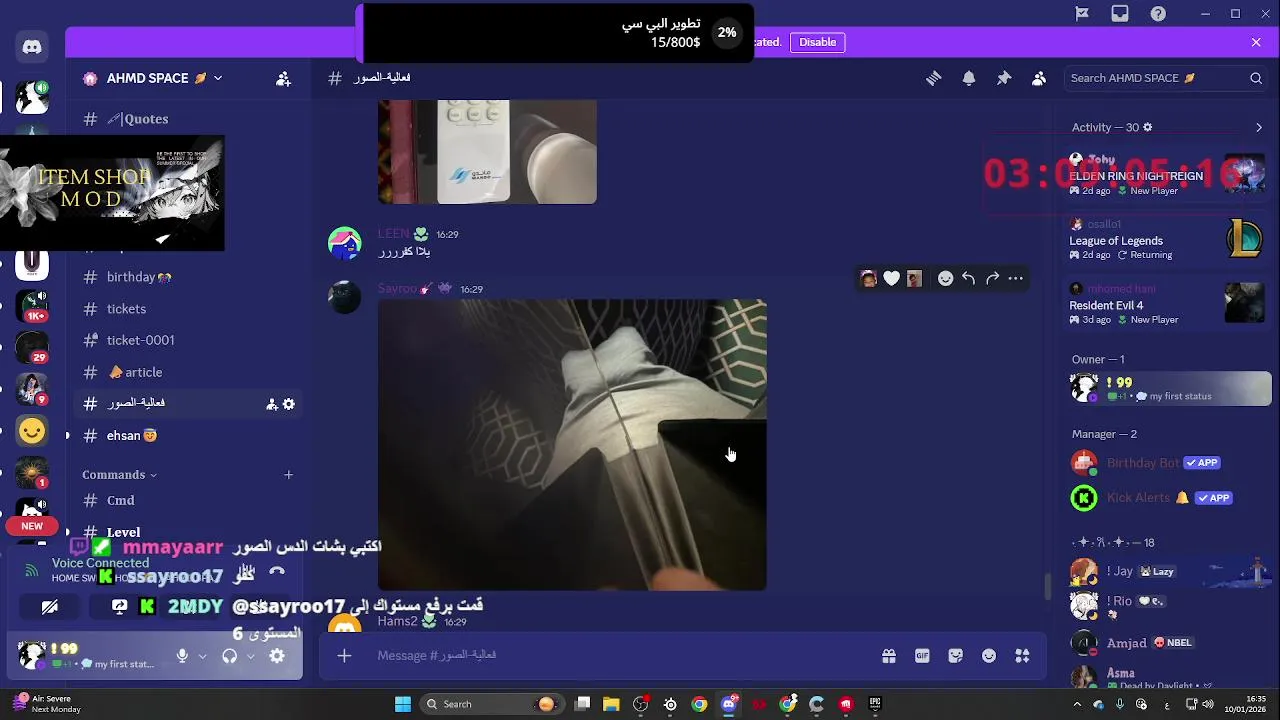Image resolution: width=1280 pixels, height=720 pixels.
Task: Open the Cmd channel
Action: (187, 500)
